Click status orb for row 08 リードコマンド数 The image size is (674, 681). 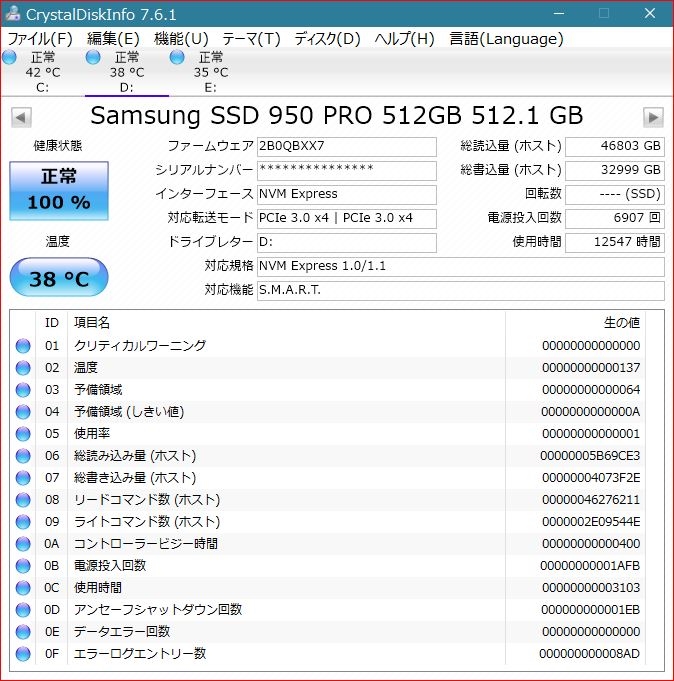(x=23, y=500)
